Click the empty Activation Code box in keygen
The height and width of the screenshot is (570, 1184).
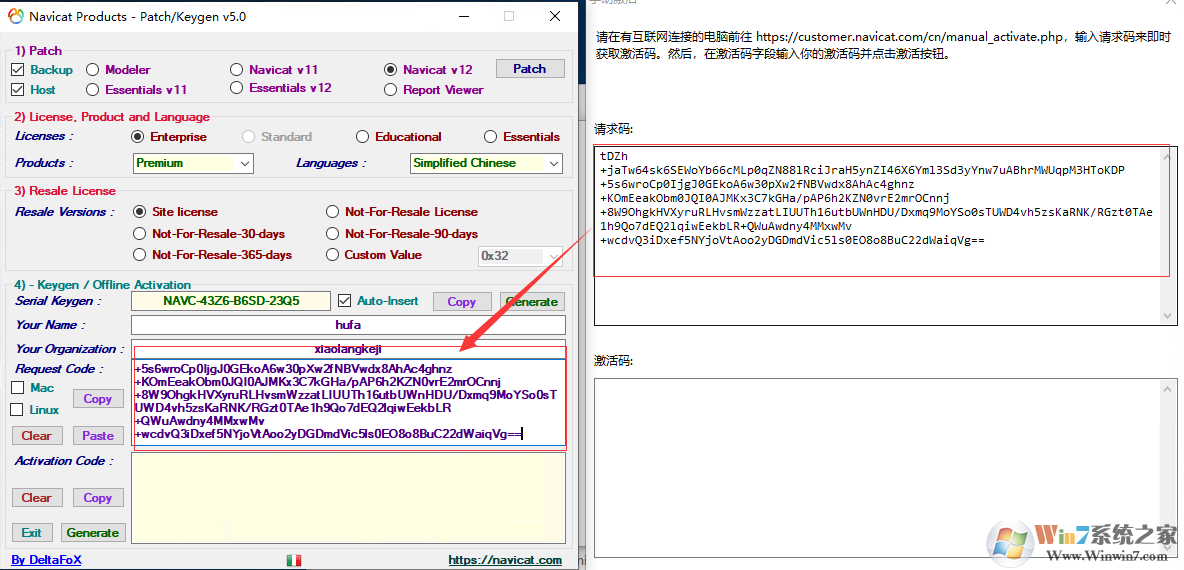[348, 498]
